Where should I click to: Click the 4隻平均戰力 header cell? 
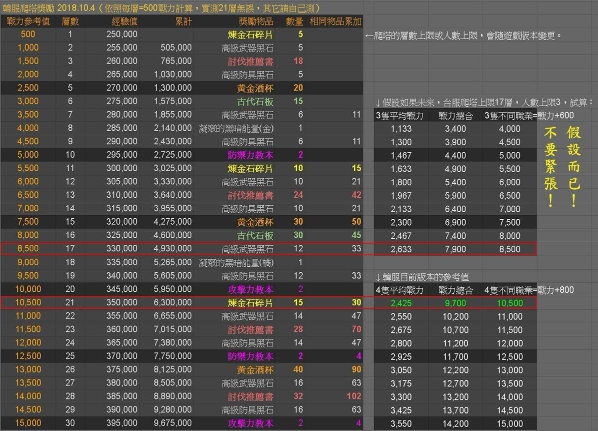399,290
